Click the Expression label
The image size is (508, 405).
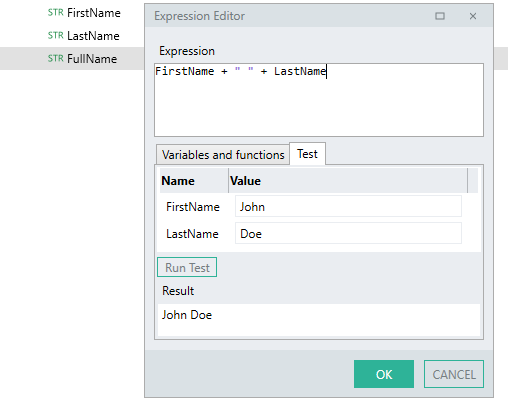(187, 51)
